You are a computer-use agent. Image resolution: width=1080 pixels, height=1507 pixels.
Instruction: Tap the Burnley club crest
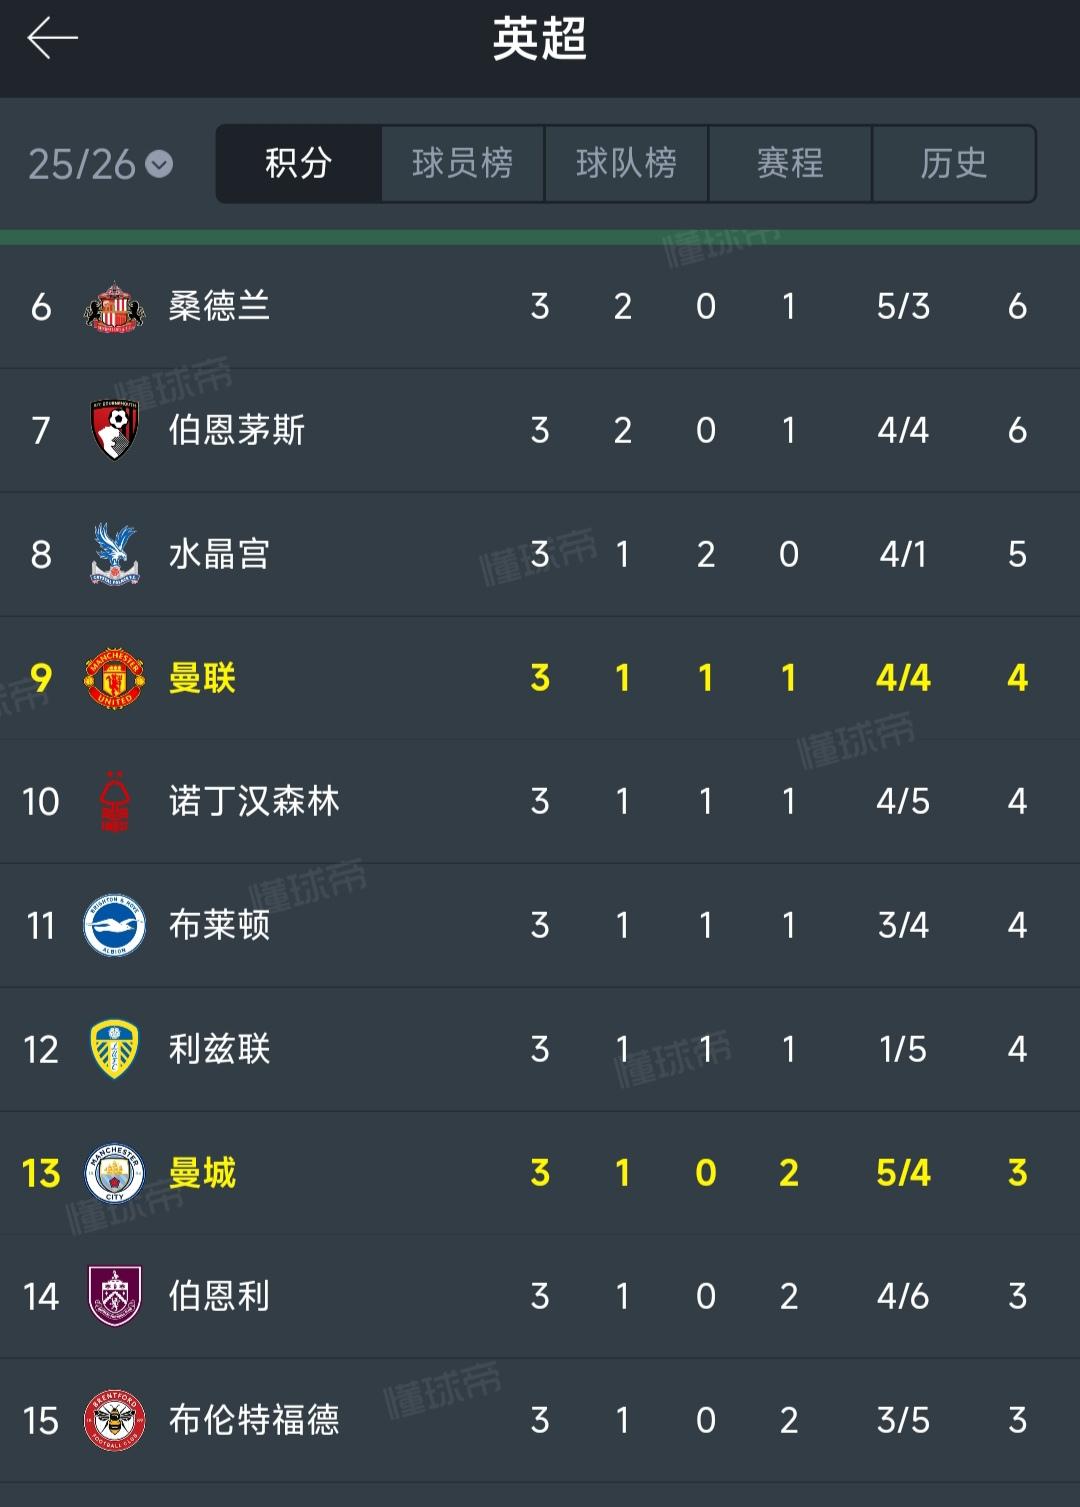click(114, 1296)
